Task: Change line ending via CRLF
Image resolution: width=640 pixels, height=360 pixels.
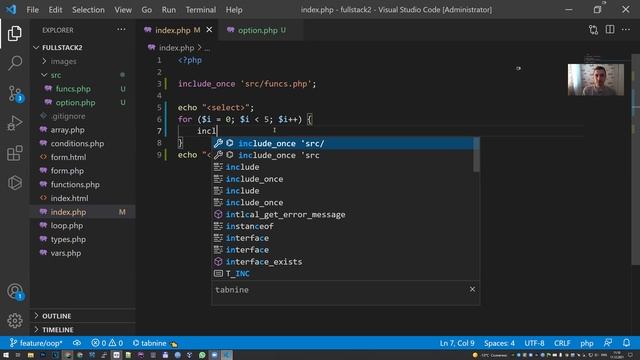Action: [x=562, y=343]
